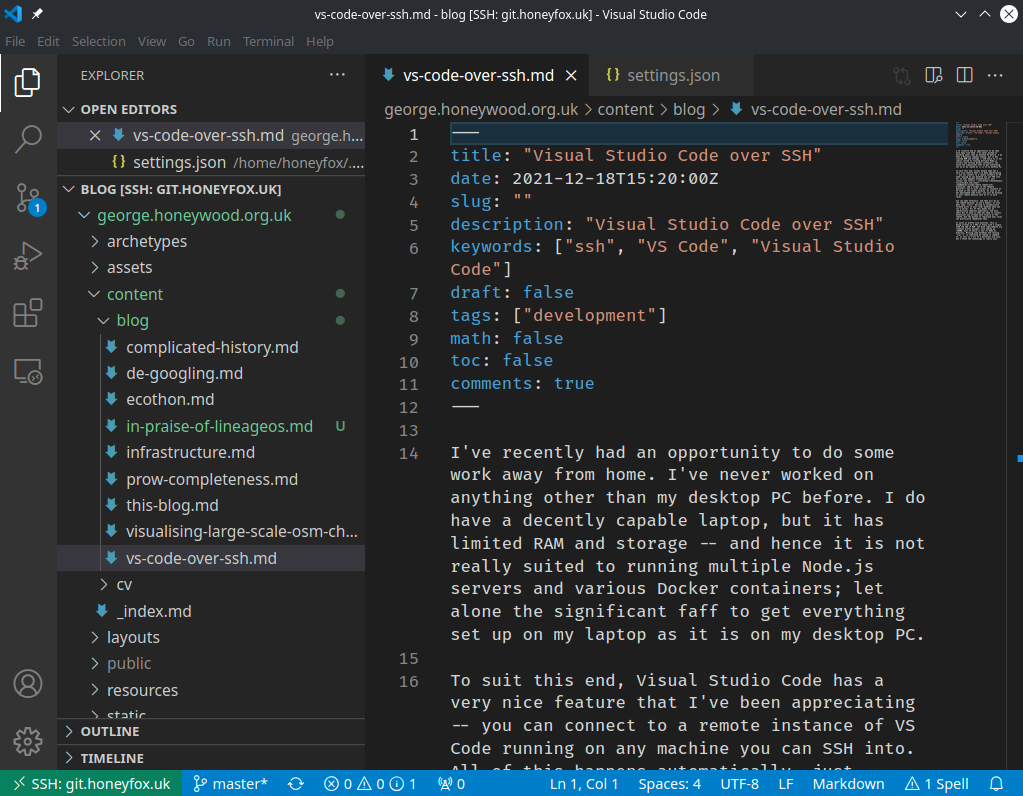1023x796 pixels.
Task: Select the Run and Debug icon
Action: click(x=27, y=256)
